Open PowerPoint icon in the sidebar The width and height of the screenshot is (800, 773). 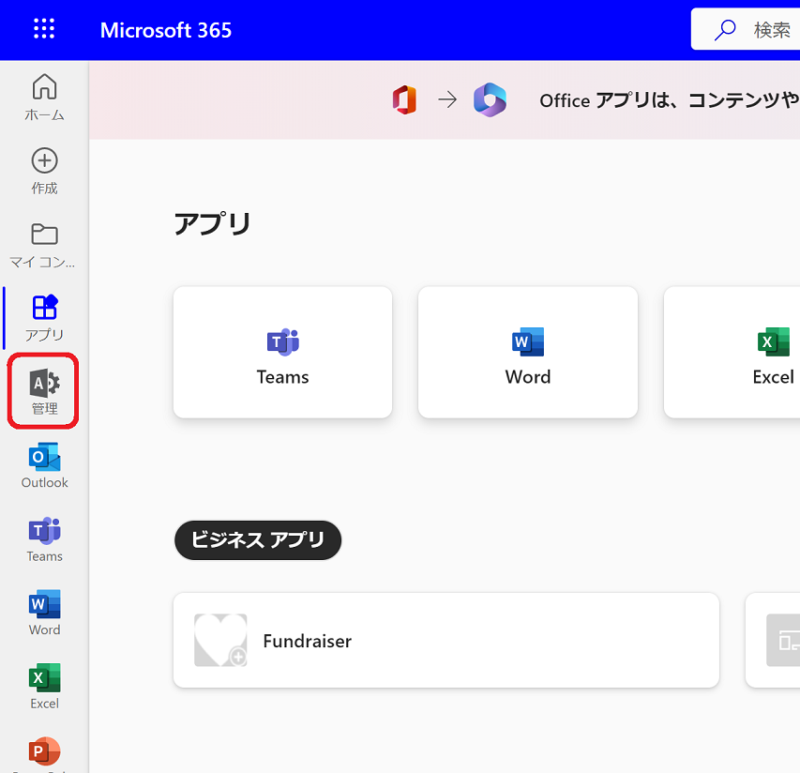pyautogui.click(x=44, y=752)
